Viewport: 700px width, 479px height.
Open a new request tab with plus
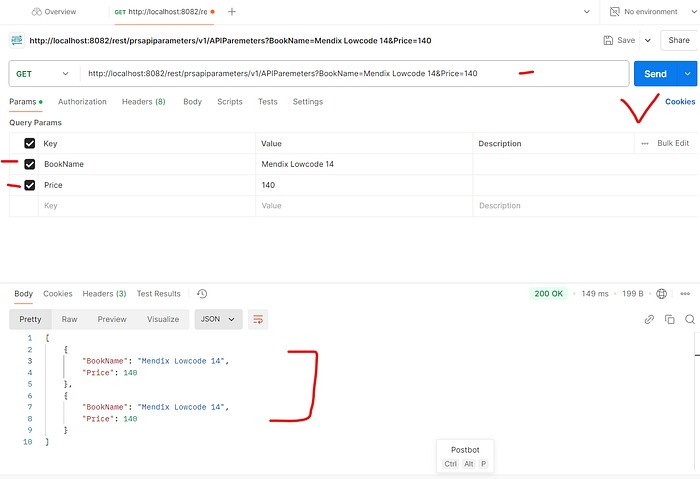232,12
